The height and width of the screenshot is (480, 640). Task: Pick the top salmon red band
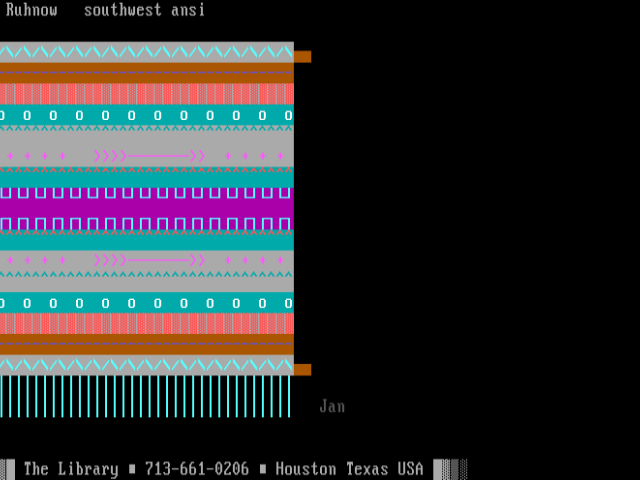(146, 94)
